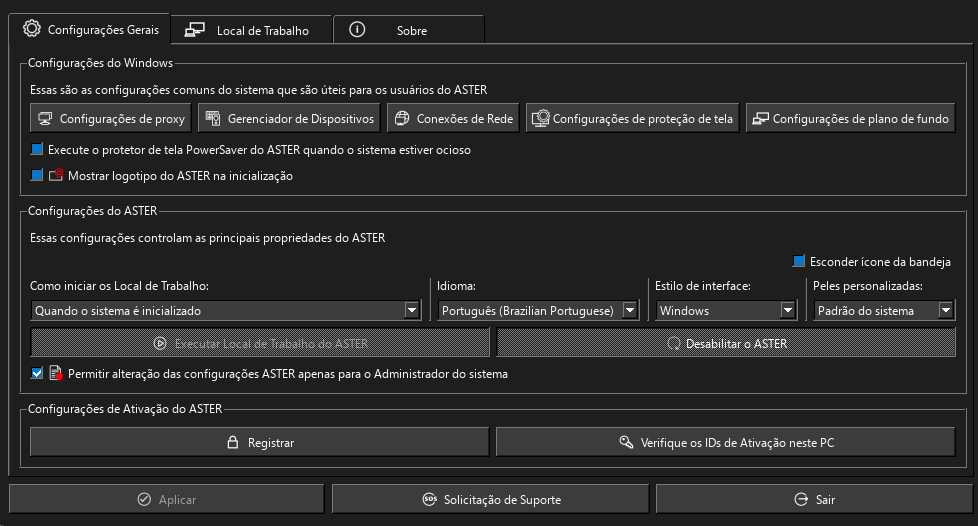Click the Aplicar button
Image resolution: width=978 pixels, height=526 pixels.
(167, 499)
